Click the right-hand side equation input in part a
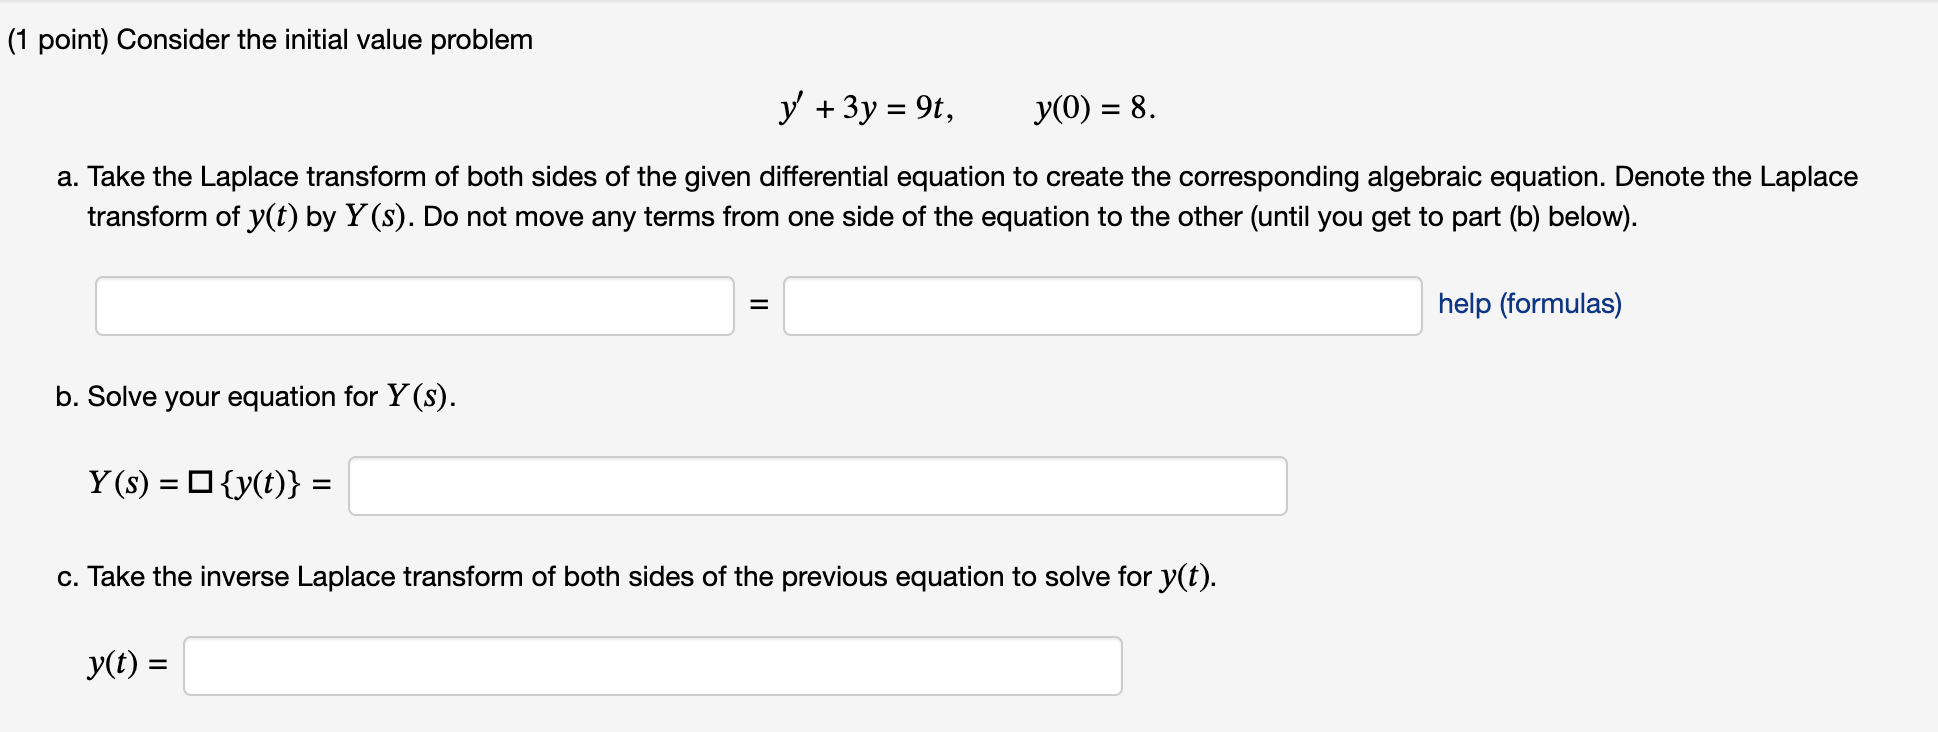The image size is (1938, 732). (1102, 306)
